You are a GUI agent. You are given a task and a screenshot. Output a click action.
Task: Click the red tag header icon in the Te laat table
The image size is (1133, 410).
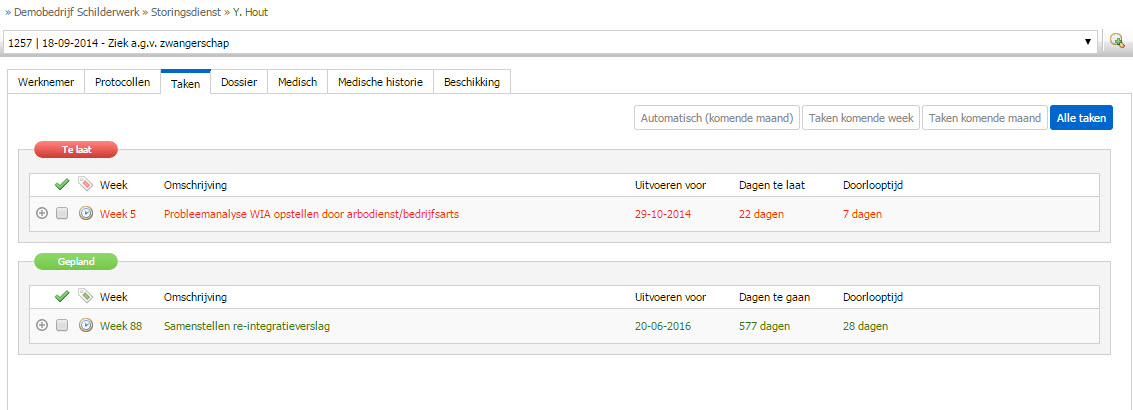coord(85,184)
